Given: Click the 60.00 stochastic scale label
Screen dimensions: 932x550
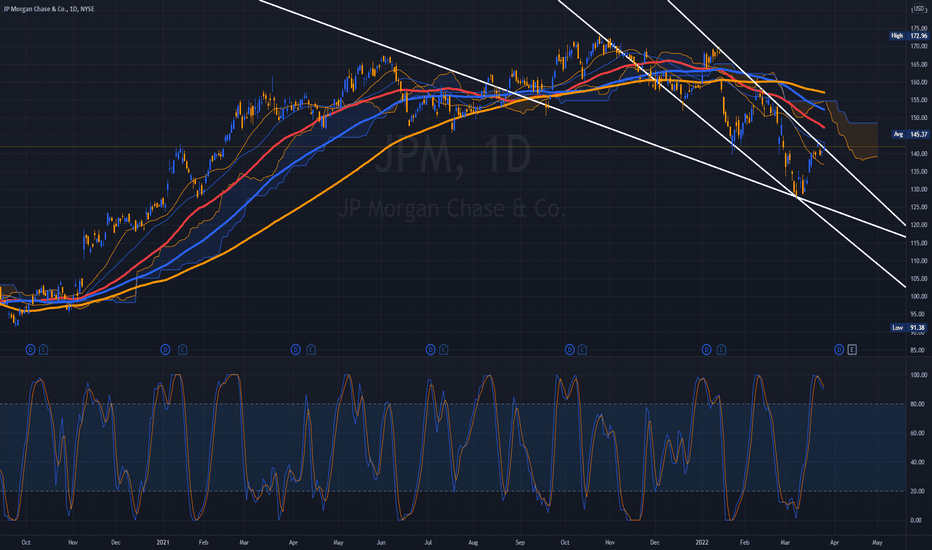Looking at the screenshot, I should click(x=918, y=433).
